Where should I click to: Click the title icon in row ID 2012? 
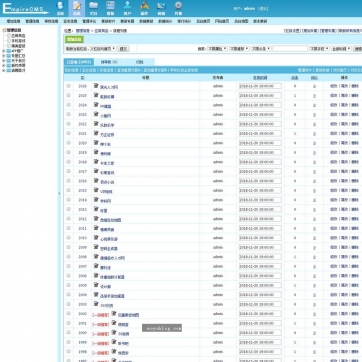point(96,219)
